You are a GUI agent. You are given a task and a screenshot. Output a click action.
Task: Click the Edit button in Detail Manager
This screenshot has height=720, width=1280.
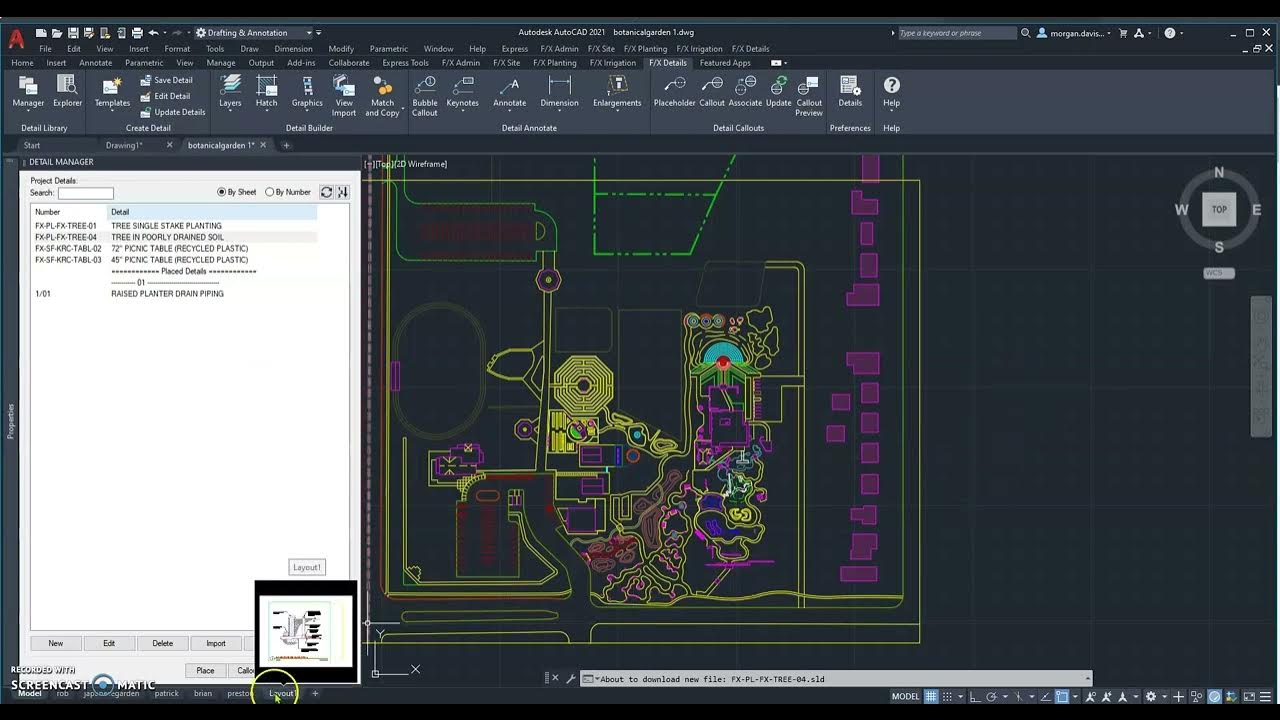pos(109,643)
